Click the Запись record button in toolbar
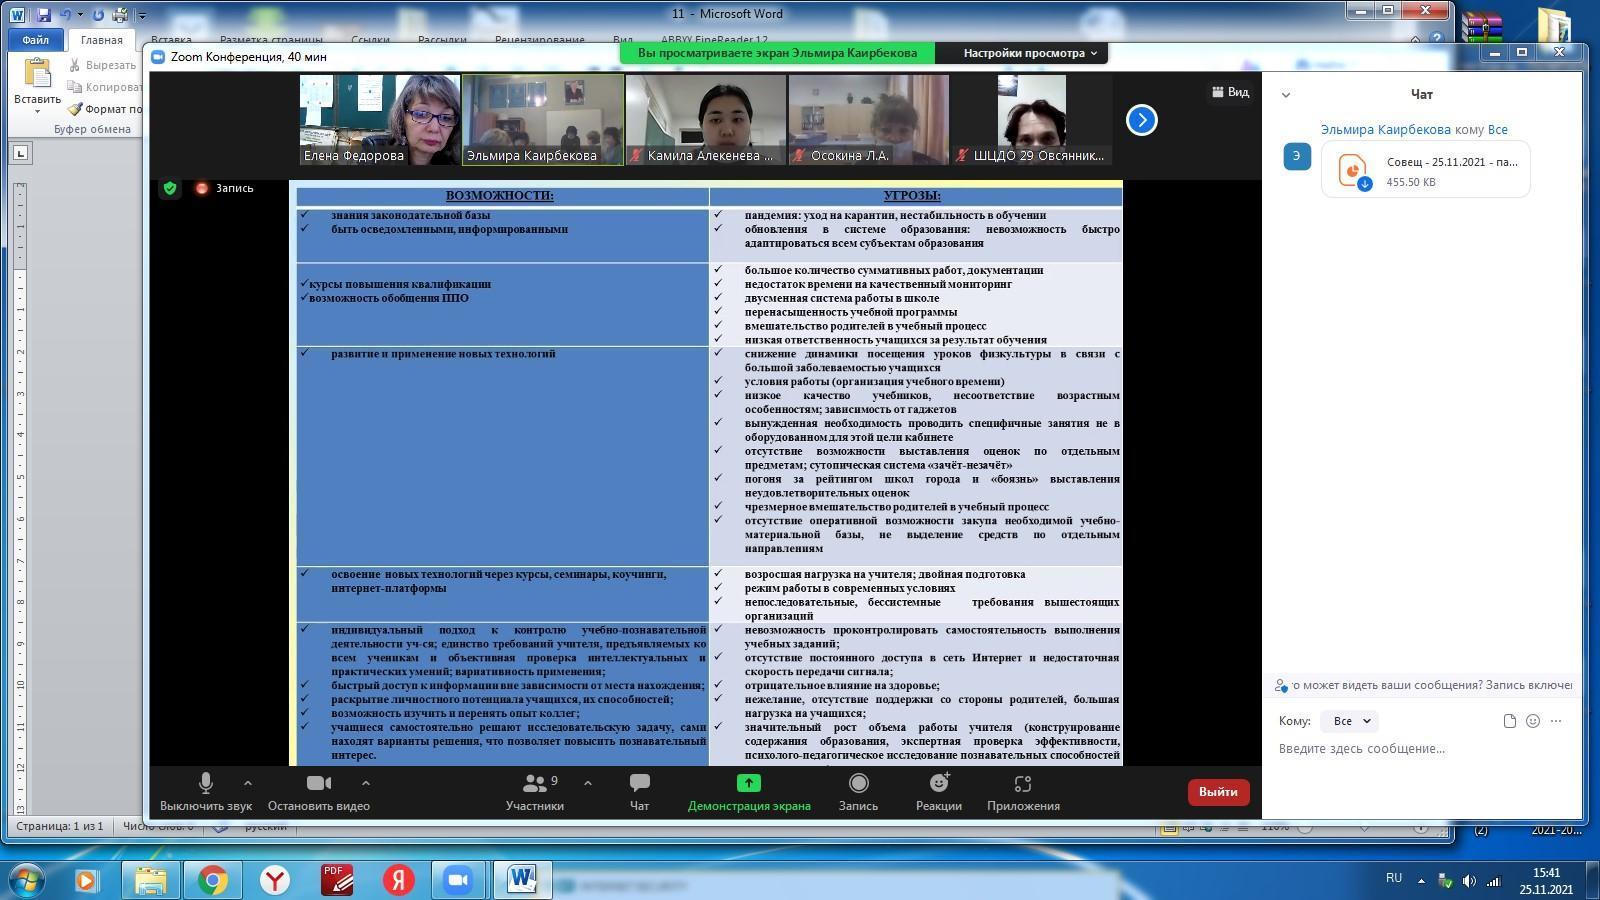 (x=858, y=792)
